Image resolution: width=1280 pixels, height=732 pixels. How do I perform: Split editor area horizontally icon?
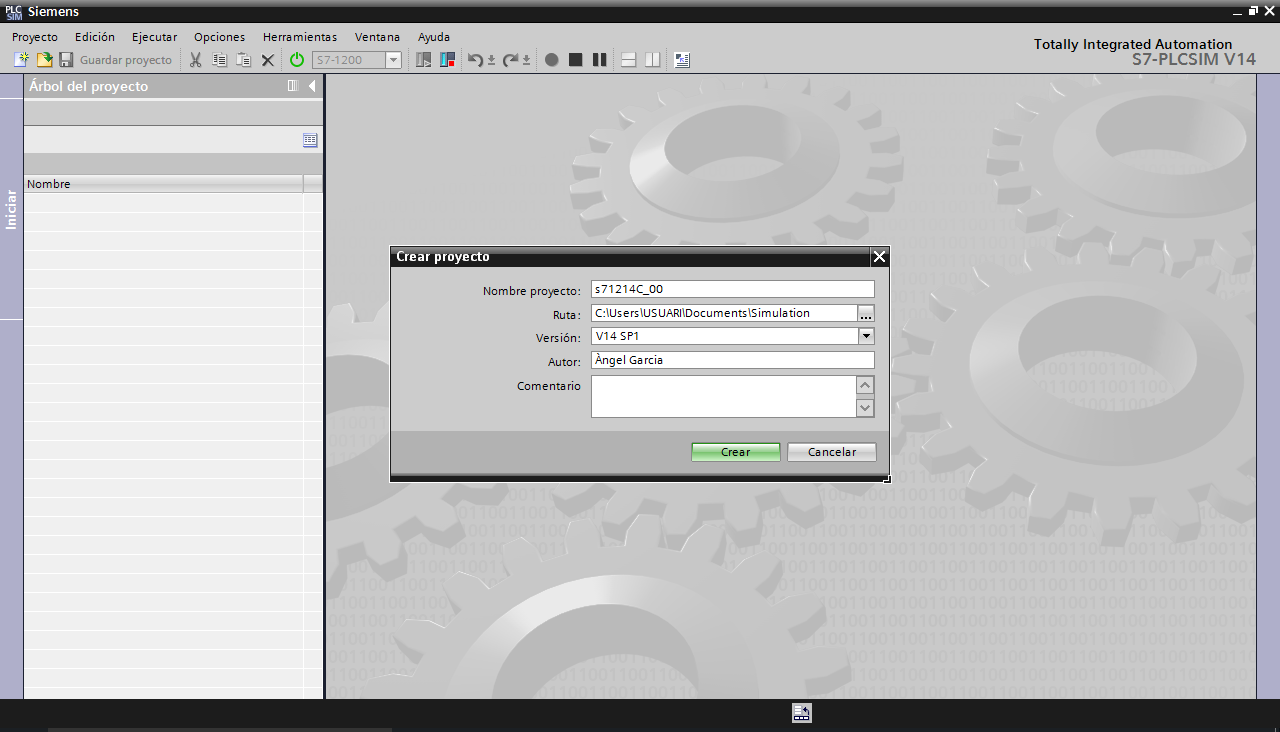click(629, 60)
